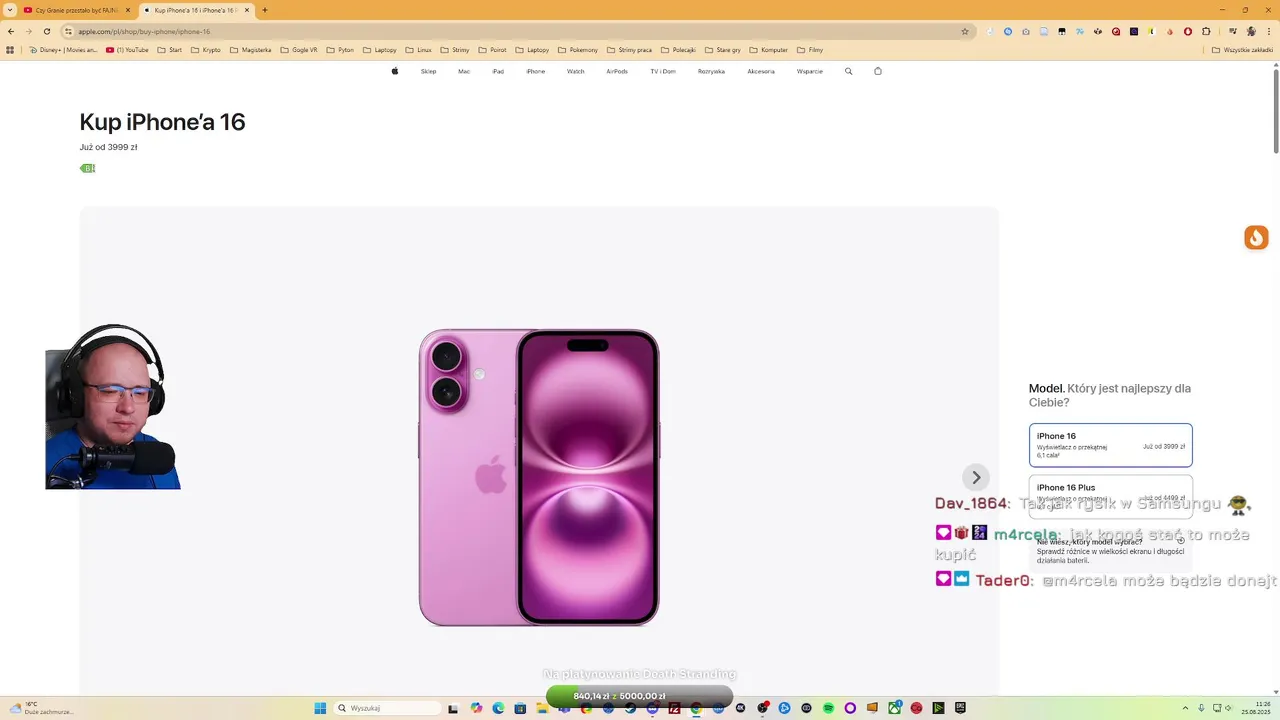Viewport: 1280px width, 720px height.
Task: Close the YouTube tab
Action: [128, 10]
